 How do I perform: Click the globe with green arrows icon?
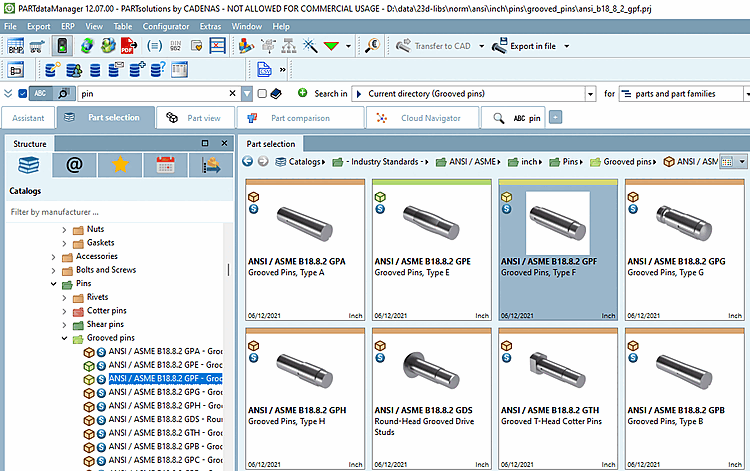[x=87, y=46]
